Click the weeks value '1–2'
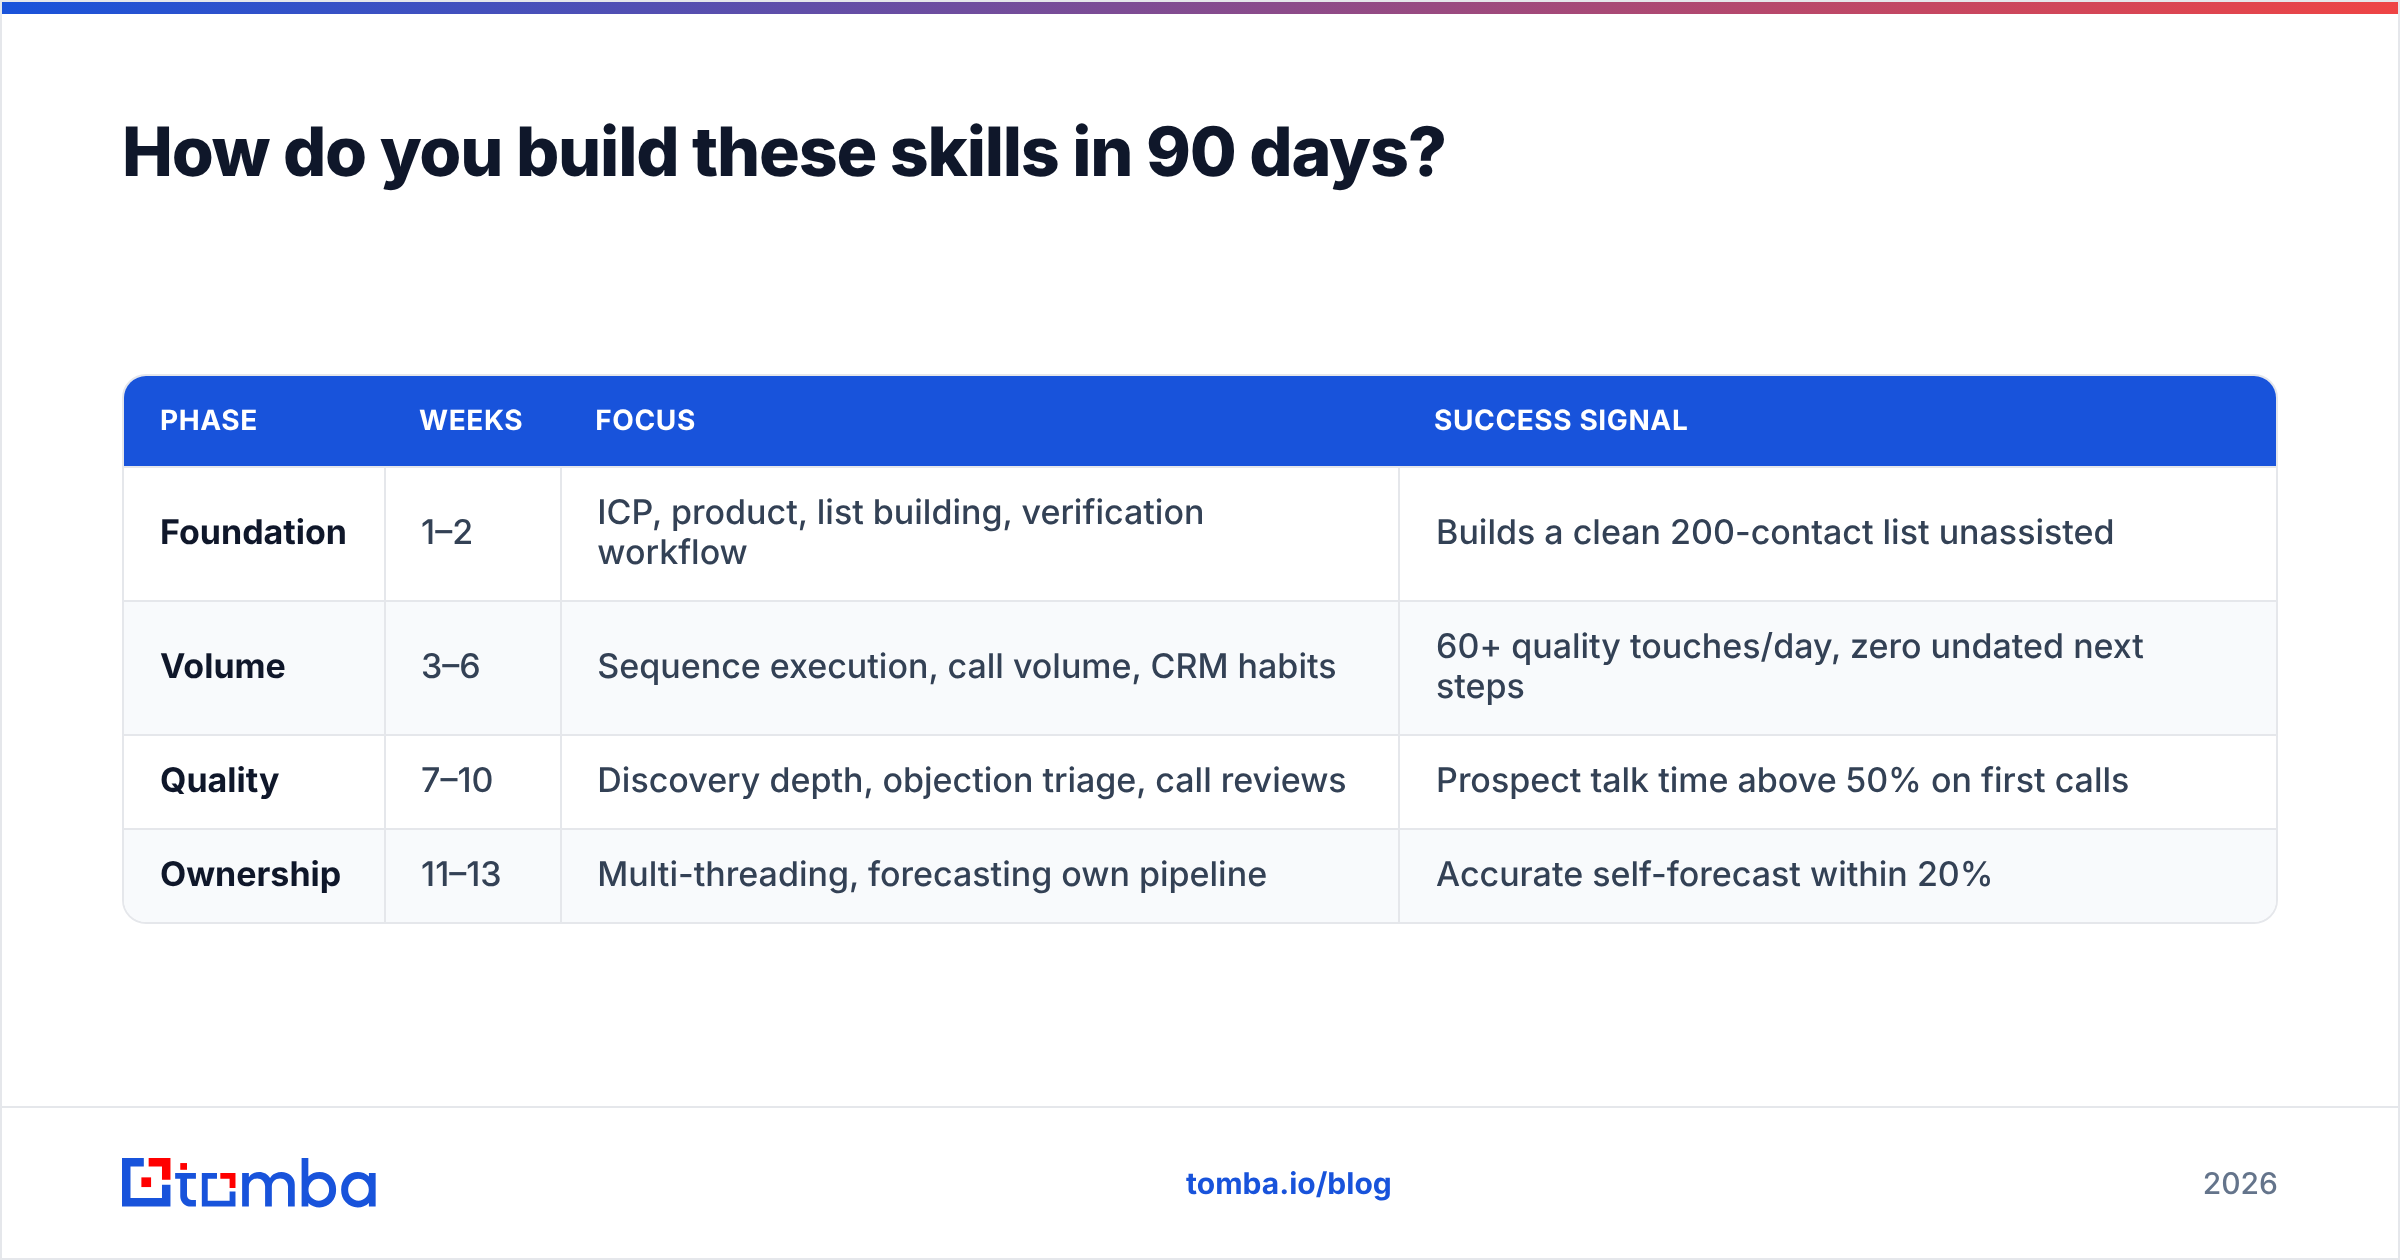This screenshot has width=2400, height=1260. [x=446, y=532]
